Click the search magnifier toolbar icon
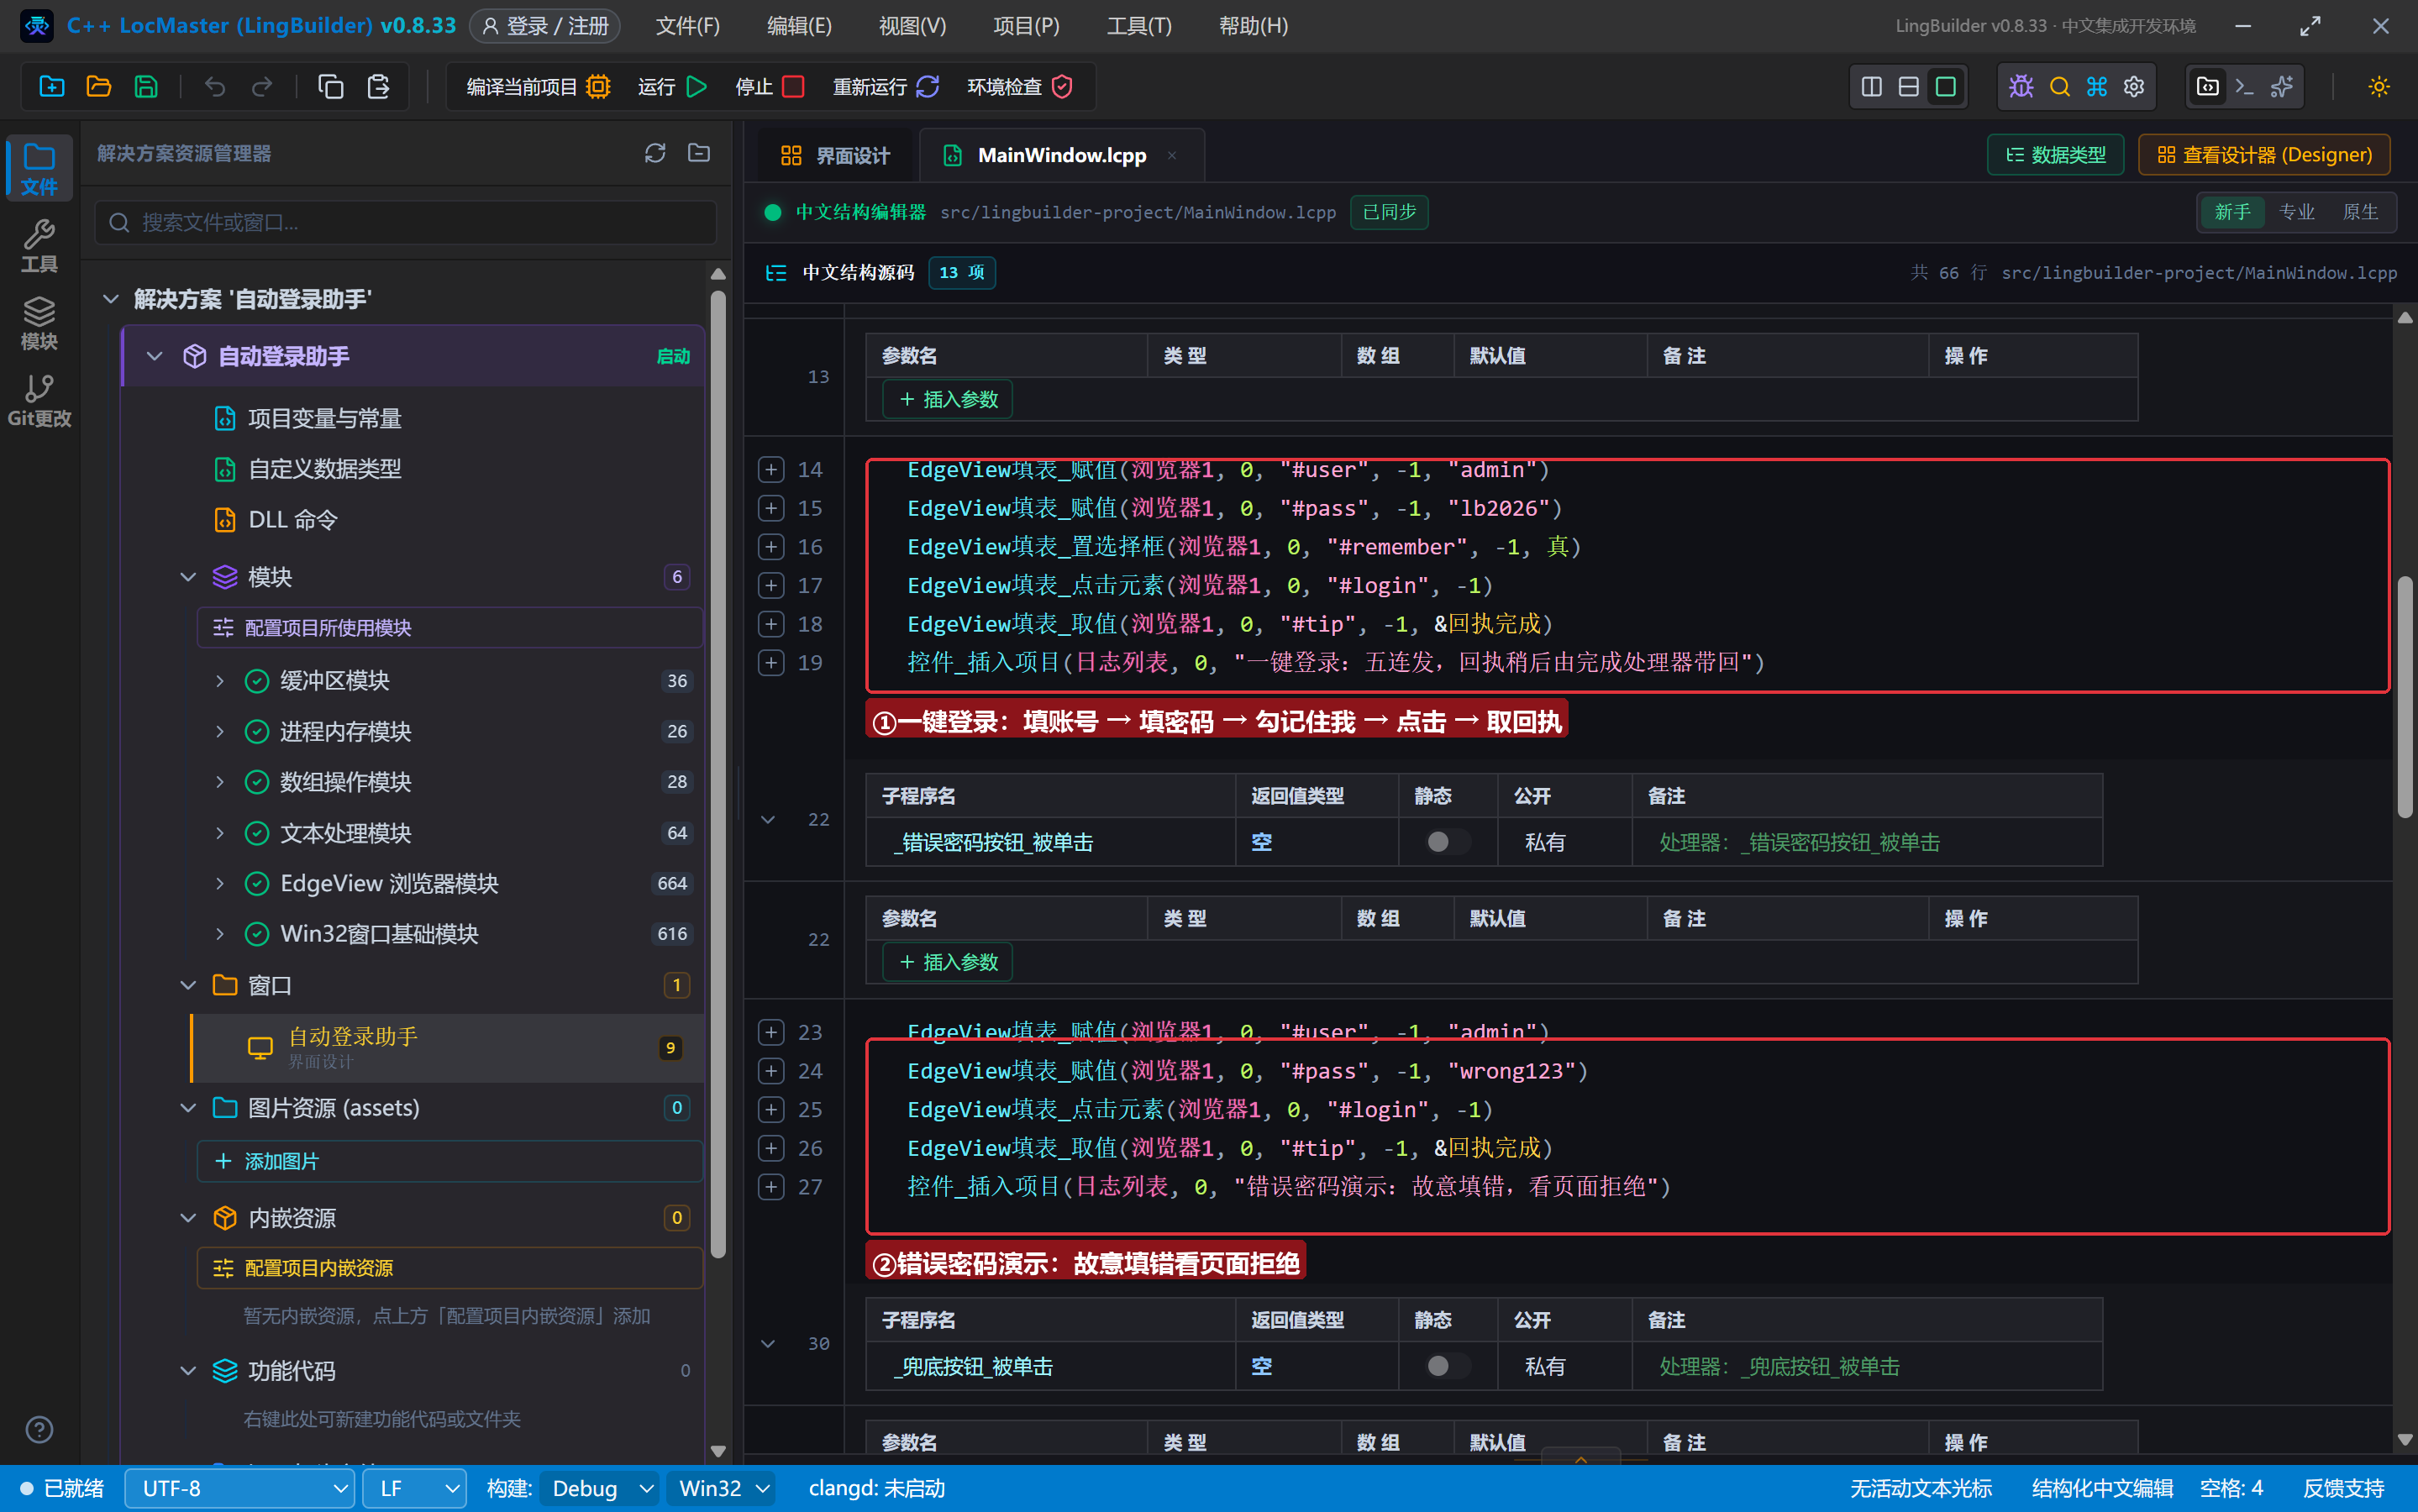The width and height of the screenshot is (2418, 1512). [x=2059, y=87]
